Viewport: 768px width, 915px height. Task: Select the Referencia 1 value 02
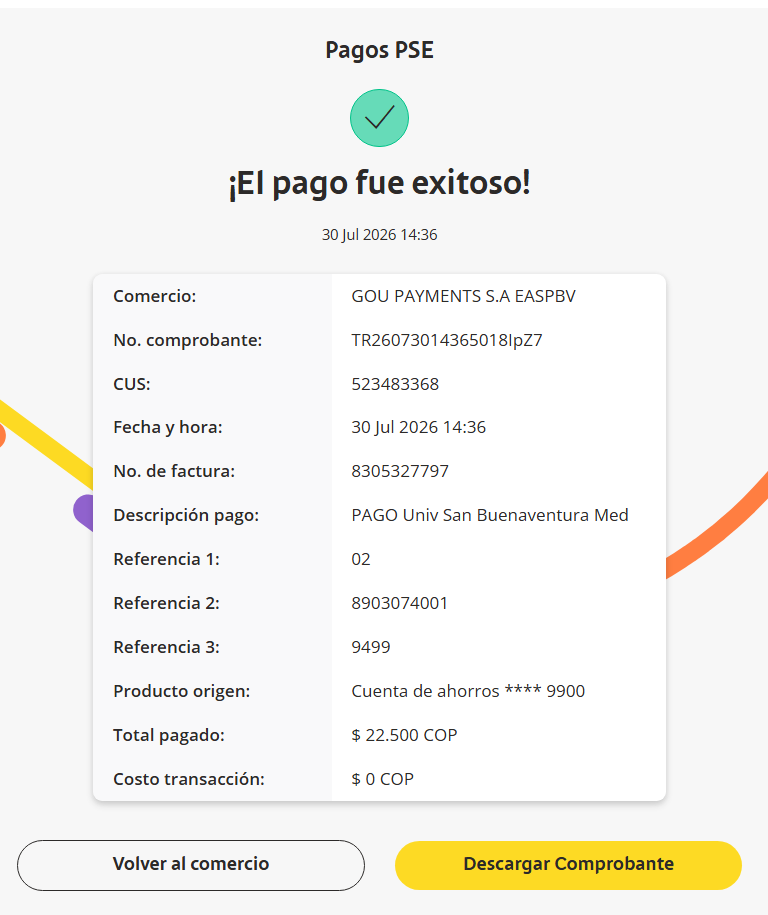(x=361, y=559)
